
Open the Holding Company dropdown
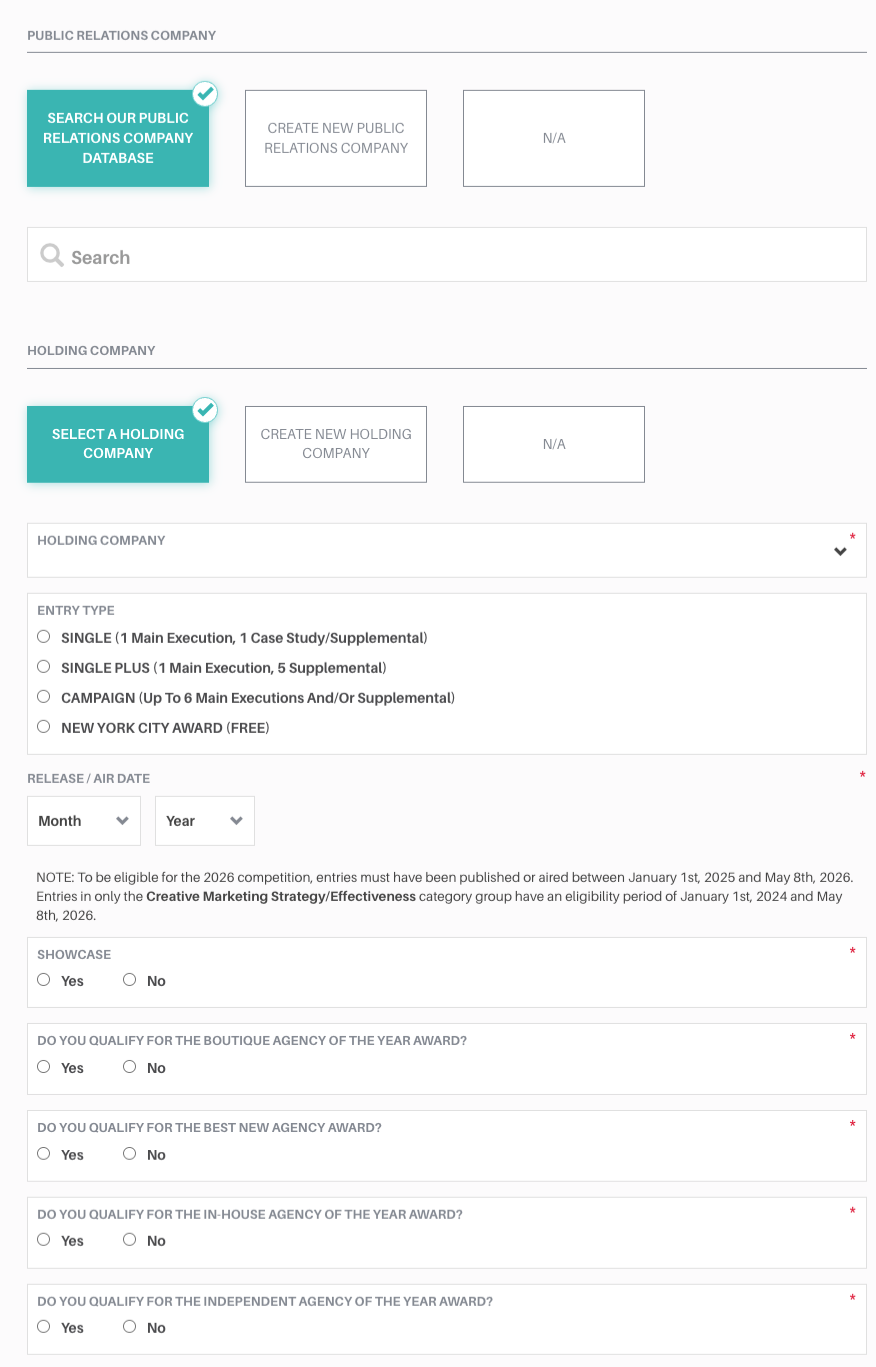click(447, 550)
